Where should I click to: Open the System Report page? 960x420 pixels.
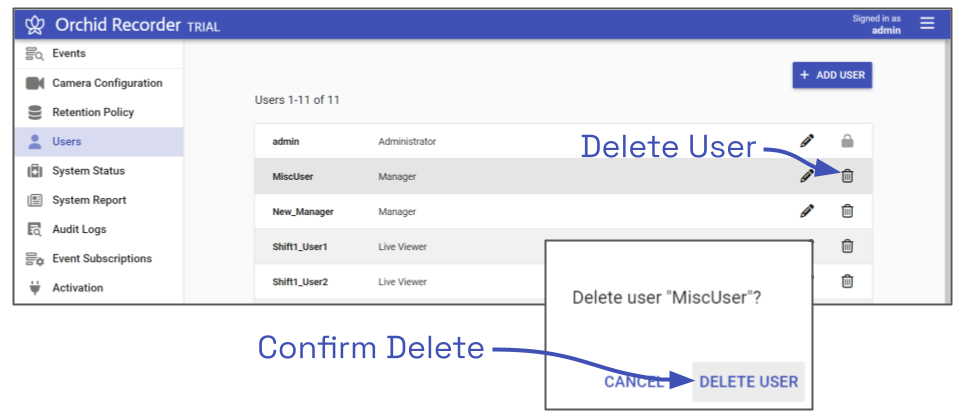point(89,200)
